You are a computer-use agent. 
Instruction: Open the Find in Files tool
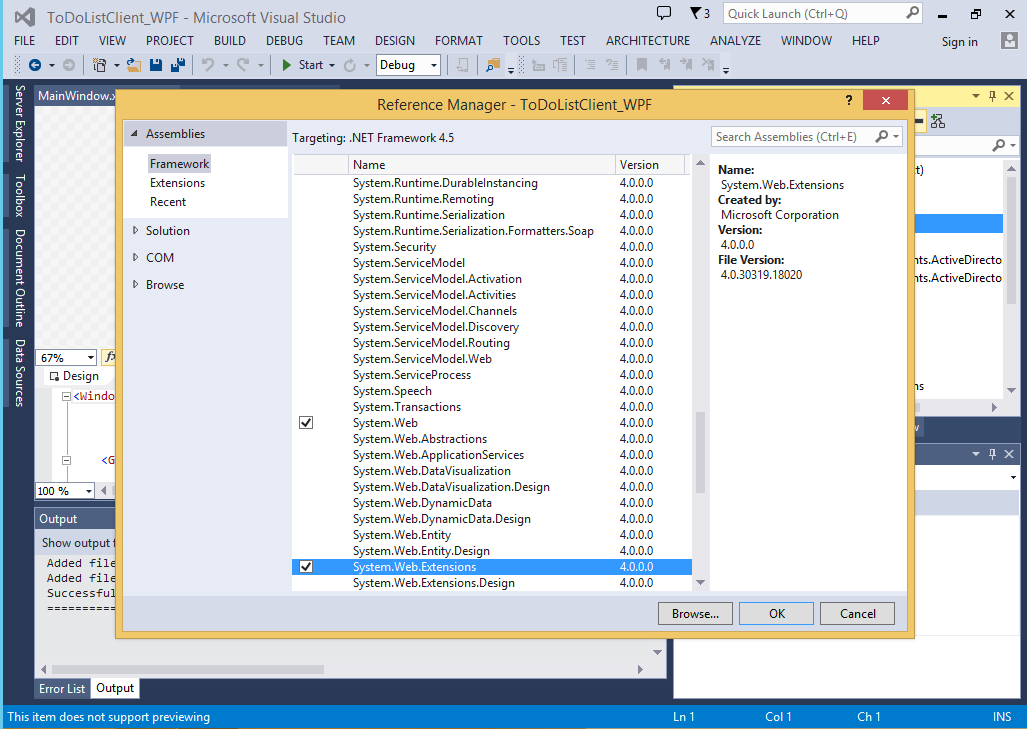tap(491, 63)
